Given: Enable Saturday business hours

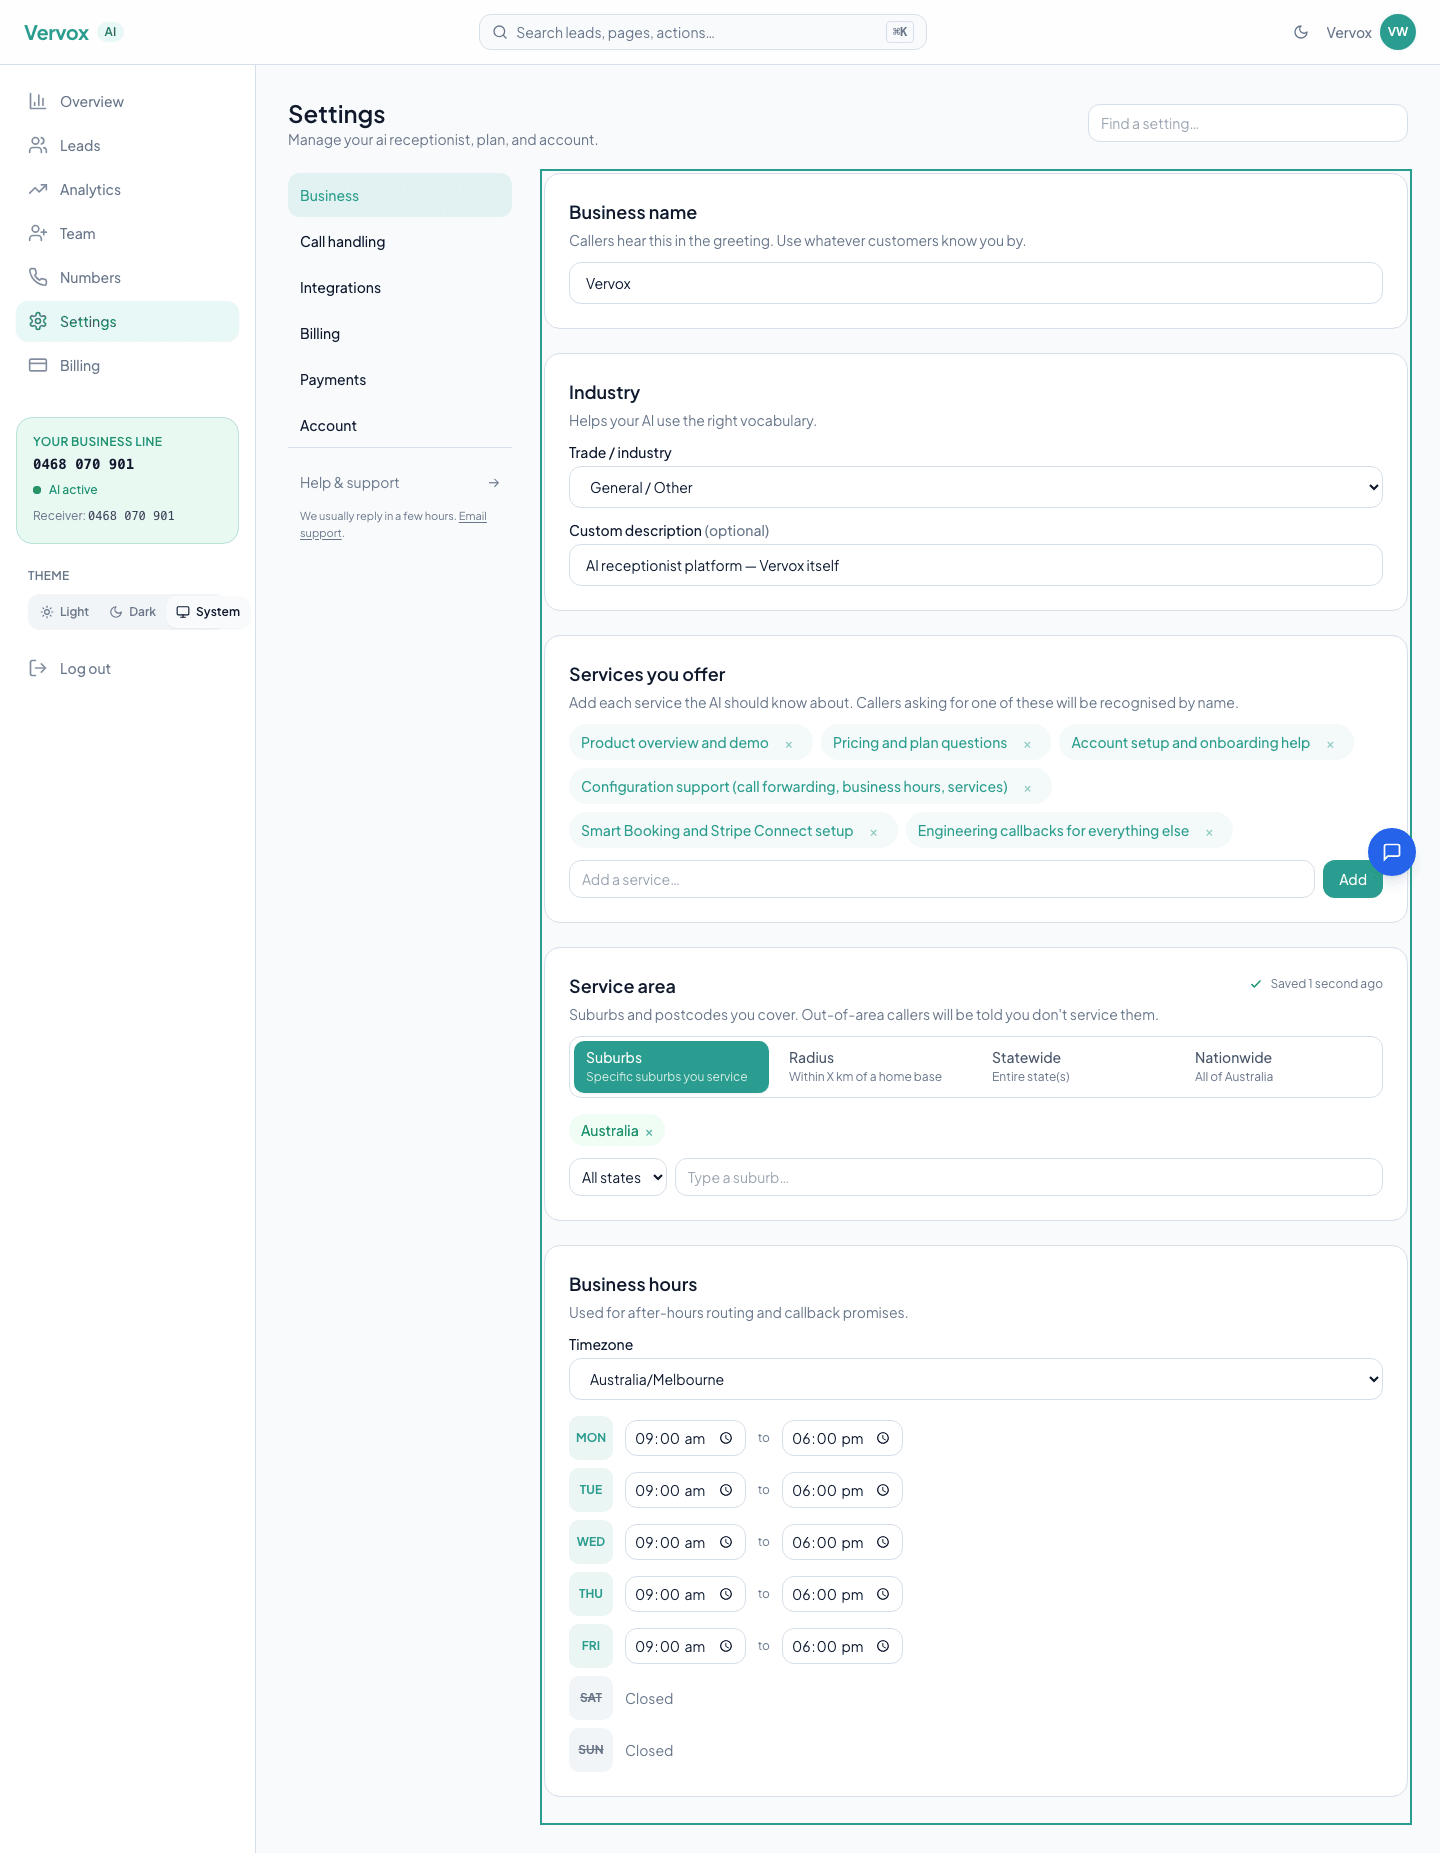Looking at the screenshot, I should point(591,1698).
